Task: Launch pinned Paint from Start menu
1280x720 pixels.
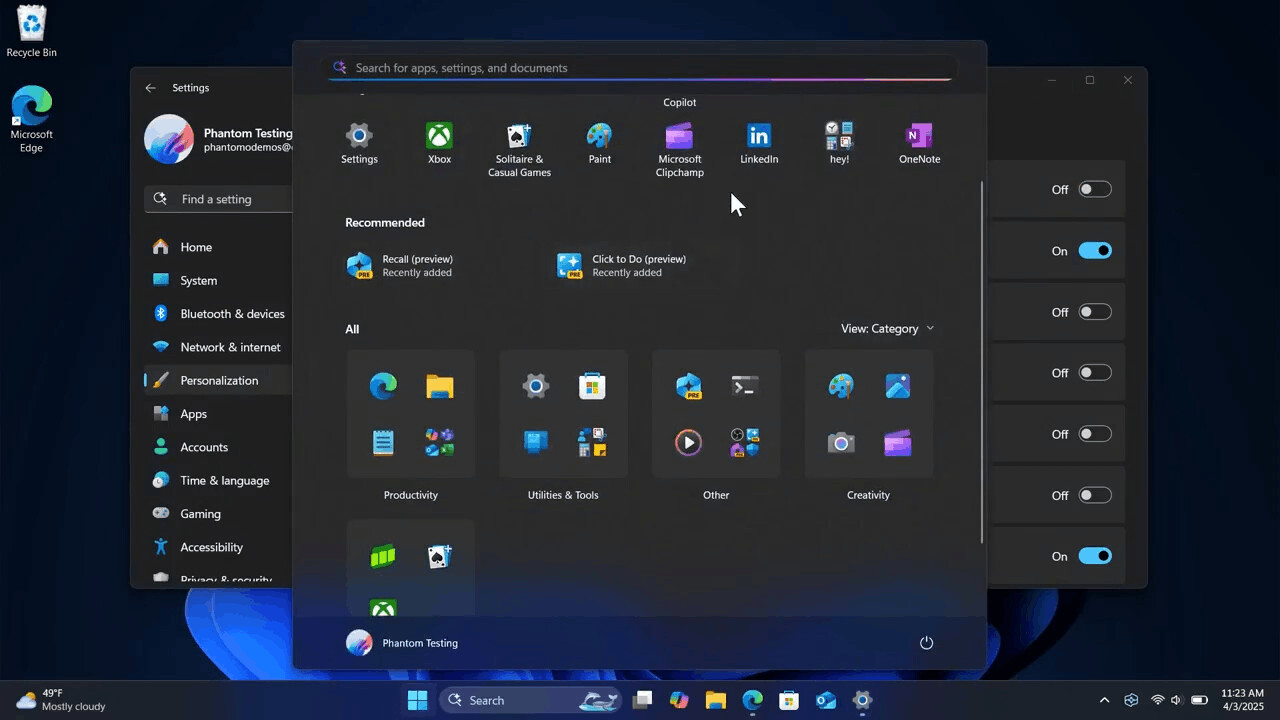Action: tap(599, 144)
